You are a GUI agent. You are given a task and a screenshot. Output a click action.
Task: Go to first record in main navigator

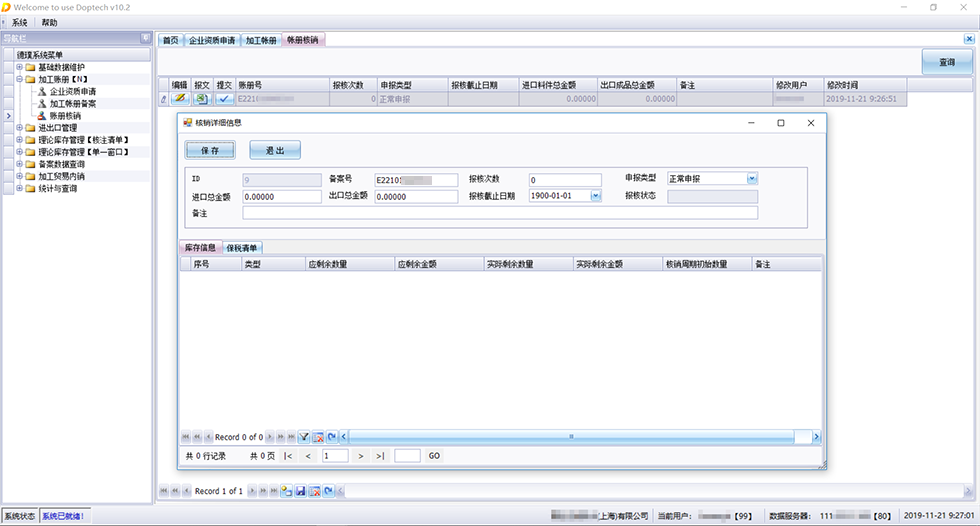[164, 491]
